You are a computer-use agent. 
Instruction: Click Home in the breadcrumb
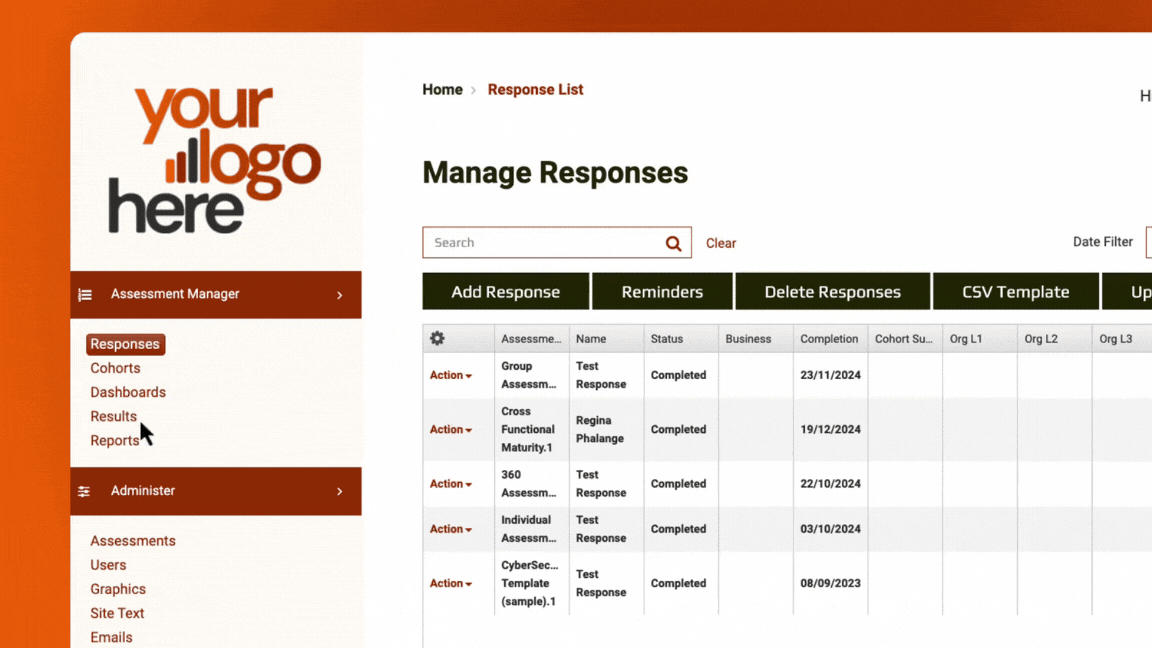tap(442, 89)
